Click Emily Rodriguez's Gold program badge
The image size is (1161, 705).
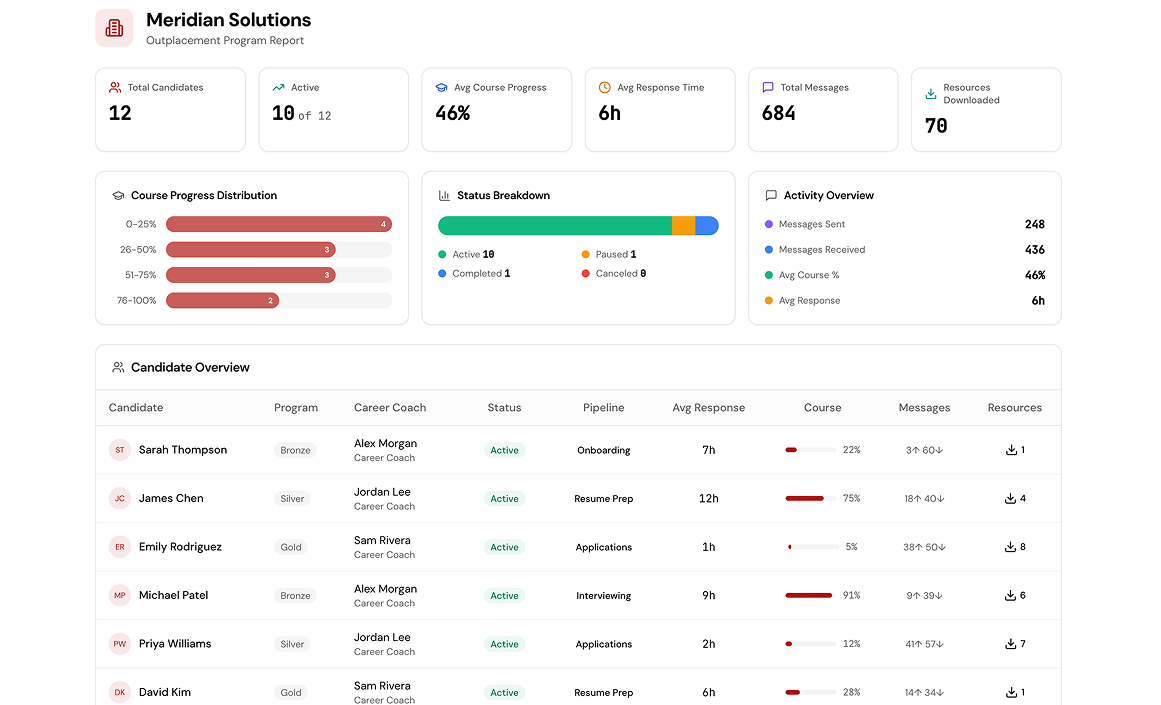pyautogui.click(x=291, y=547)
